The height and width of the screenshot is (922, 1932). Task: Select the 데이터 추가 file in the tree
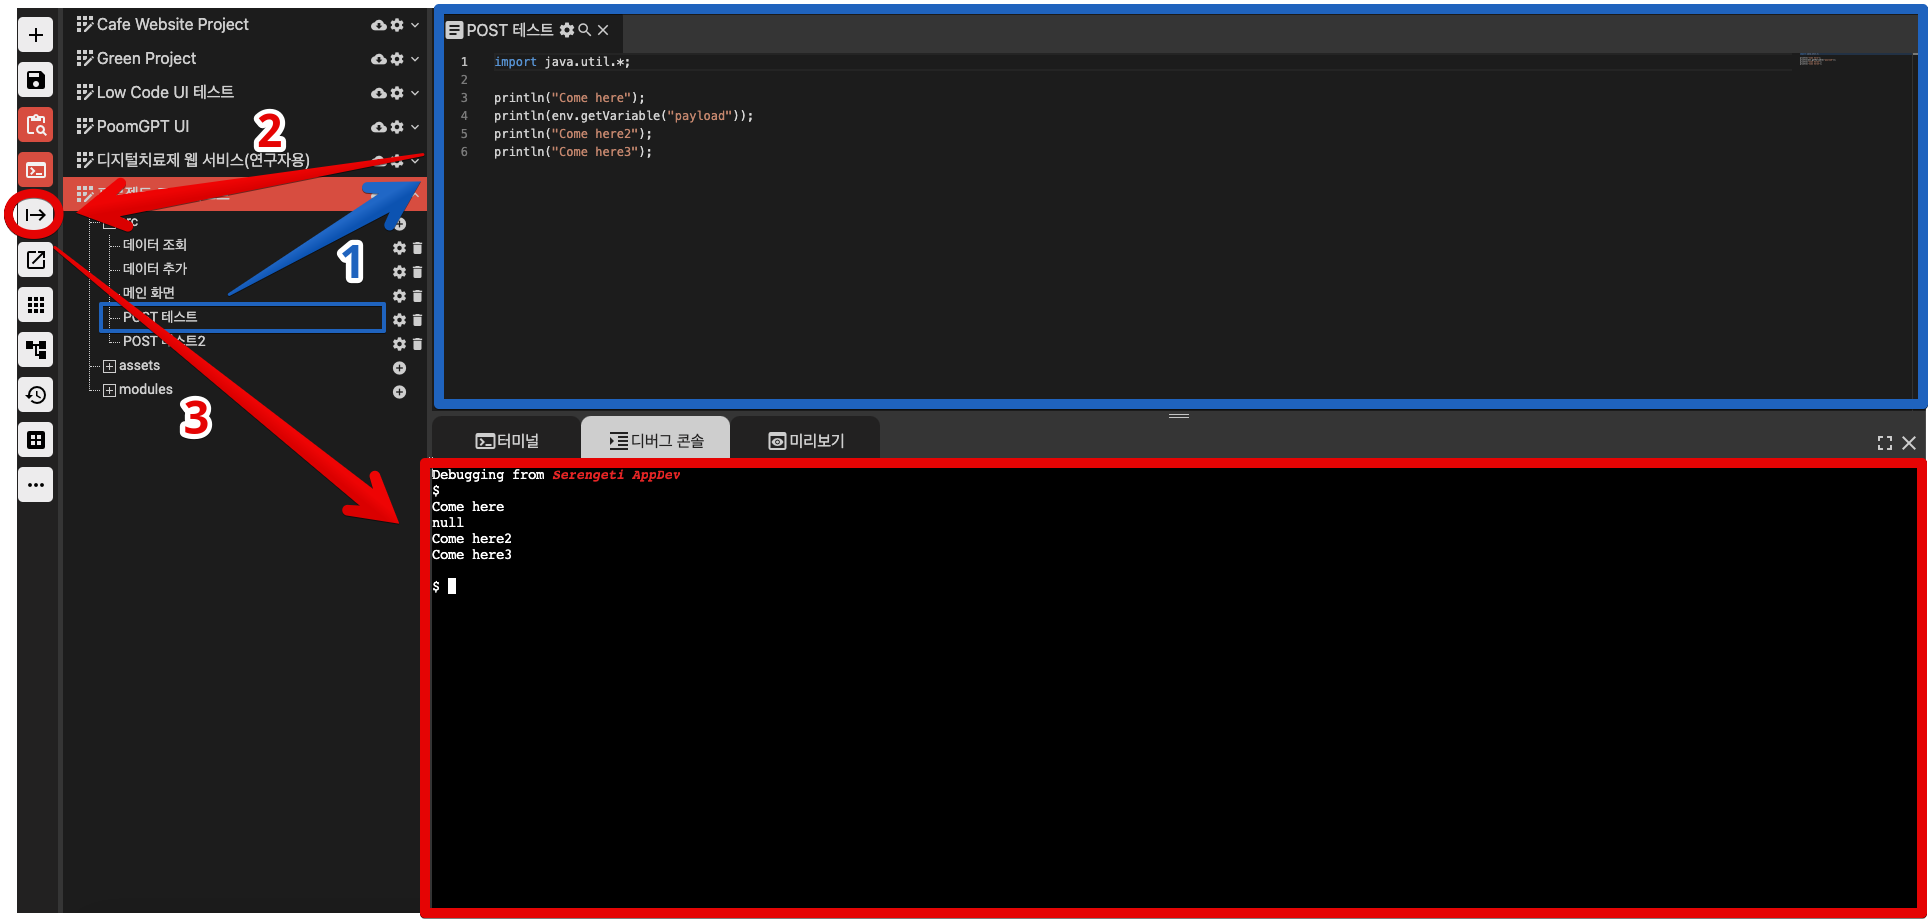155,269
